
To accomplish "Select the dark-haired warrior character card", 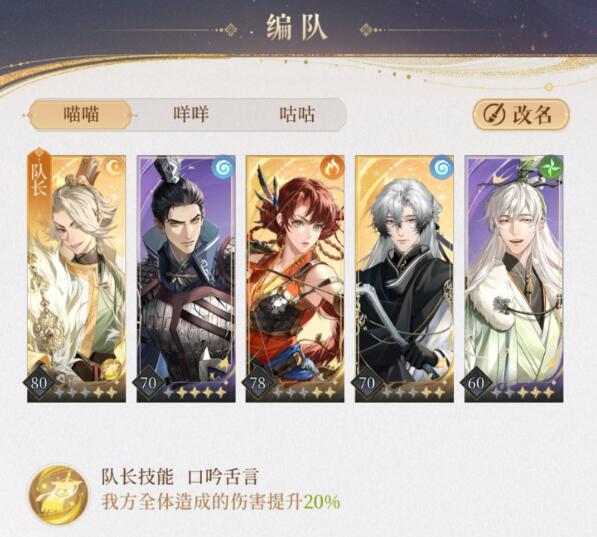I will (186, 278).
